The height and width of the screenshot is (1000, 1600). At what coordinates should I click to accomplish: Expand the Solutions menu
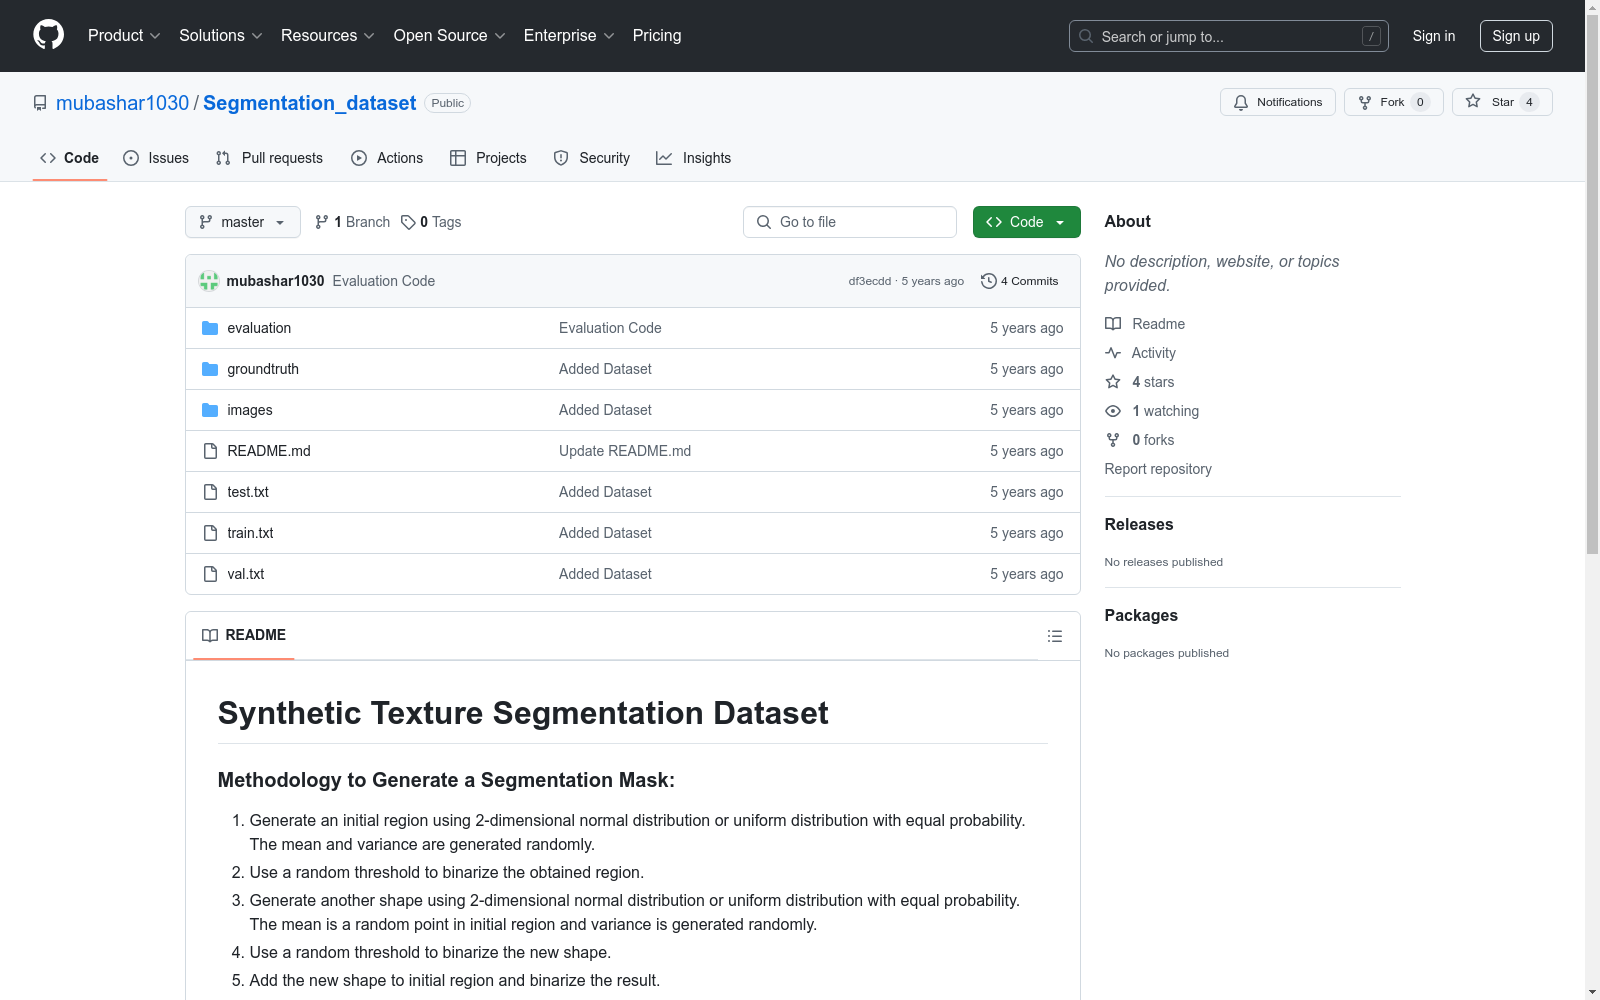221,35
